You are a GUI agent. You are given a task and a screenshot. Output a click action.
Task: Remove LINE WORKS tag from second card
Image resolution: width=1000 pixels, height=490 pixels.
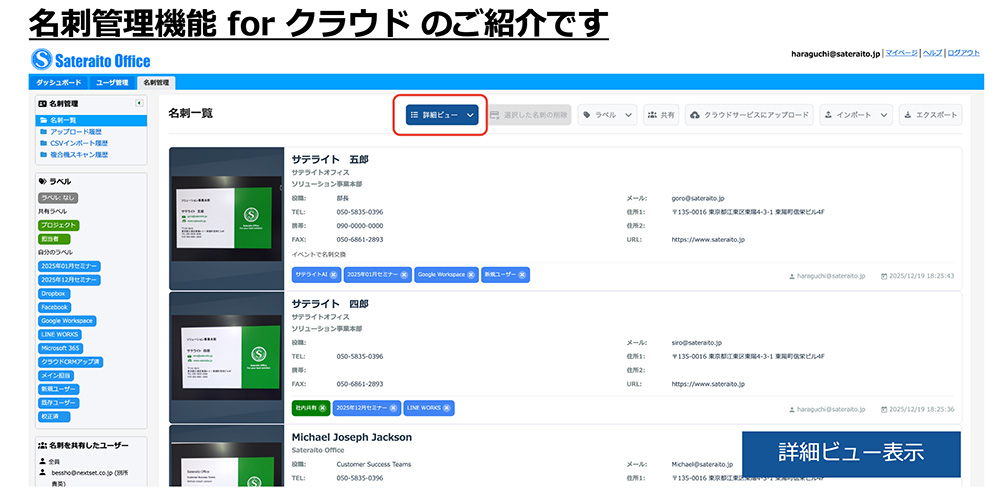click(x=448, y=408)
